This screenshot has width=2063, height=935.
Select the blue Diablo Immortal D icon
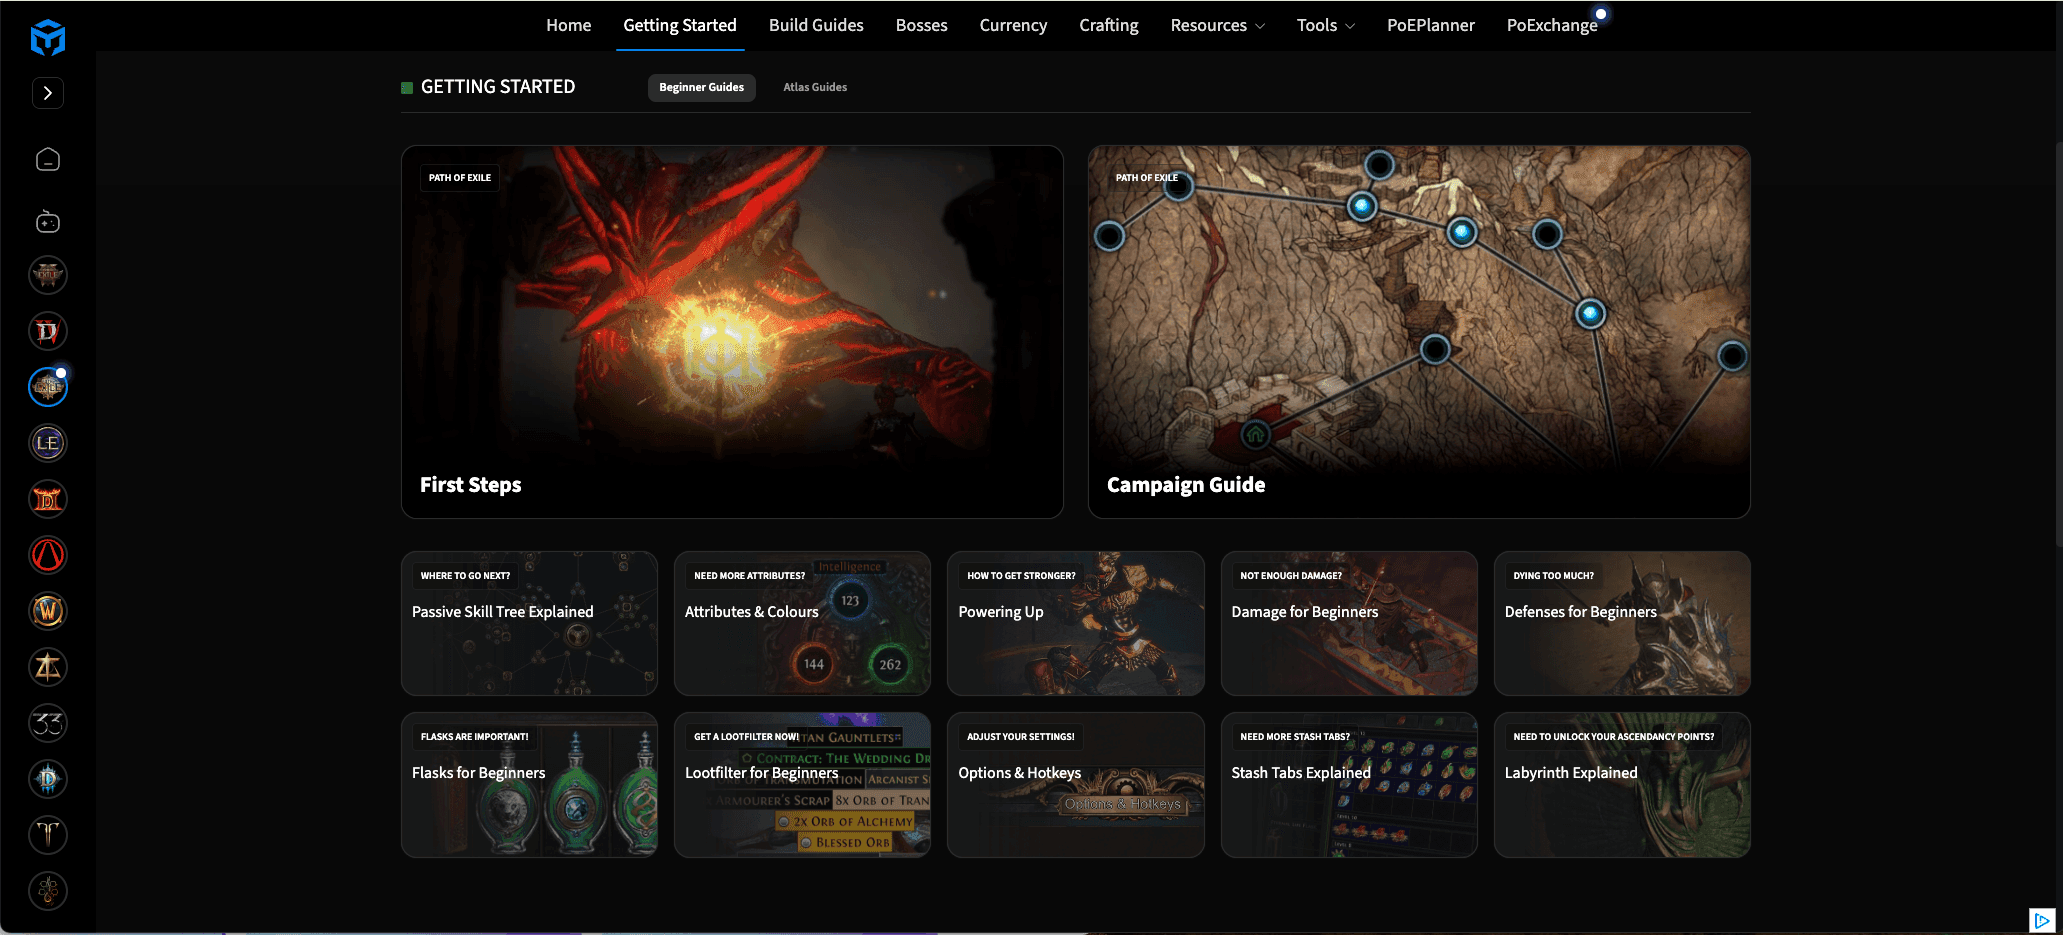pos(48,779)
